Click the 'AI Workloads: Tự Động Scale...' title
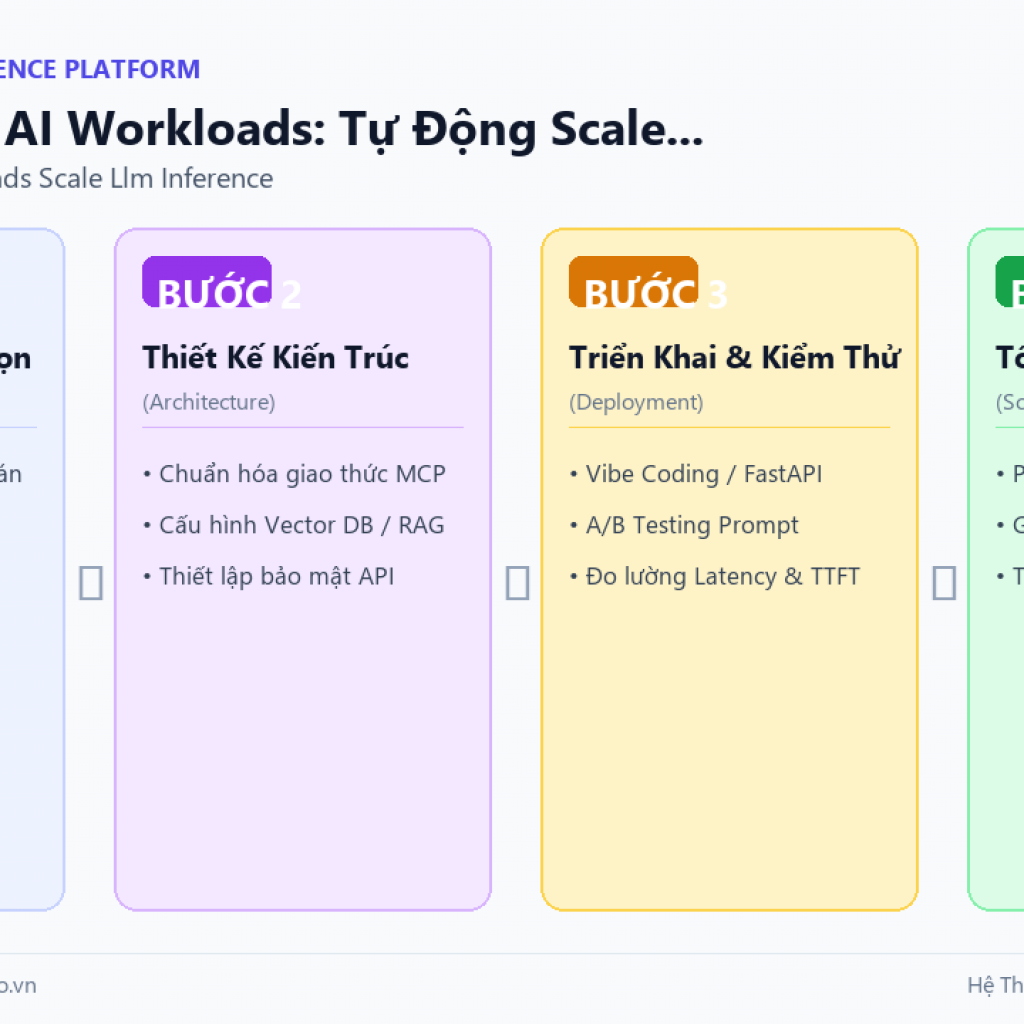1024x1024 pixels. pos(353,129)
